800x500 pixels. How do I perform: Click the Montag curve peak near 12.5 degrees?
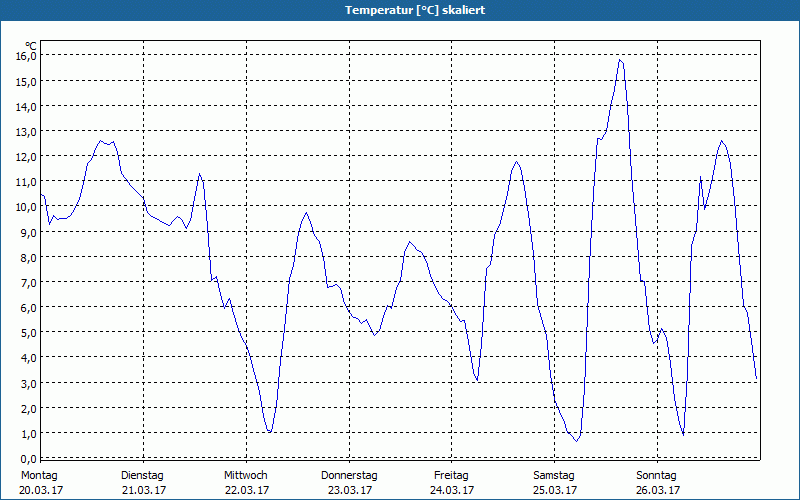tap(101, 141)
